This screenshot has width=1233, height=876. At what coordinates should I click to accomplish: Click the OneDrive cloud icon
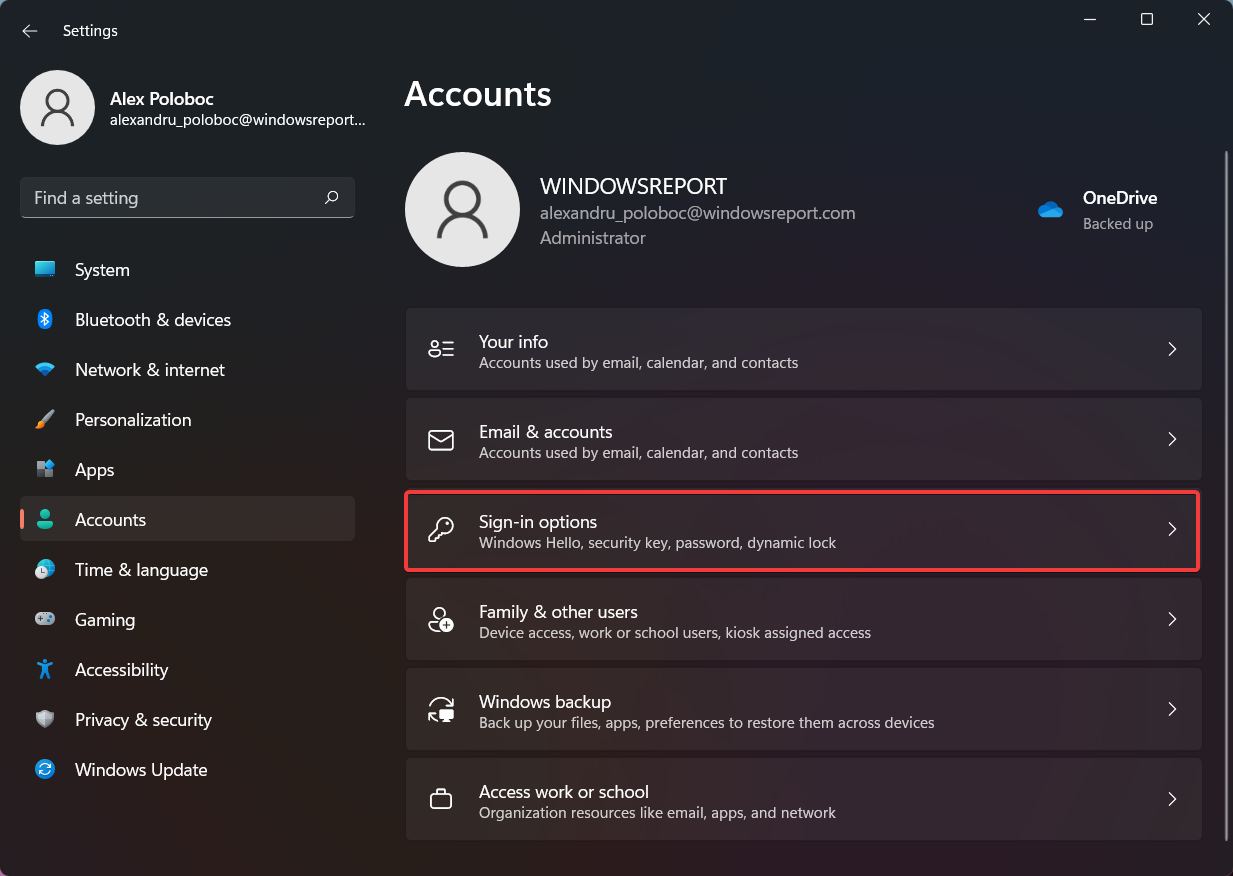click(1050, 209)
